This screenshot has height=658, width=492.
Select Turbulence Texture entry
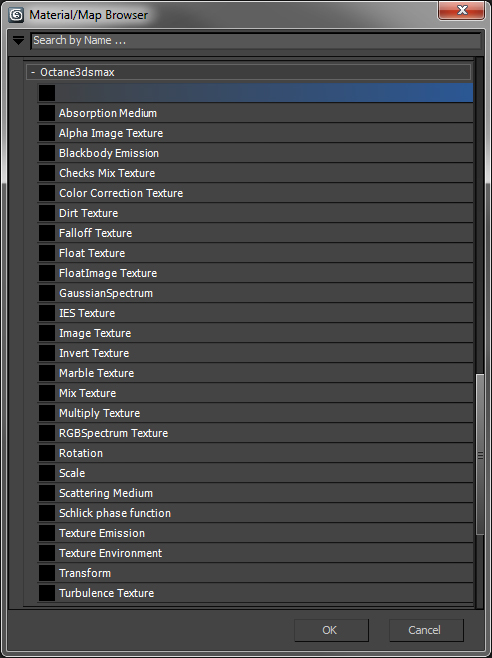[255, 593]
